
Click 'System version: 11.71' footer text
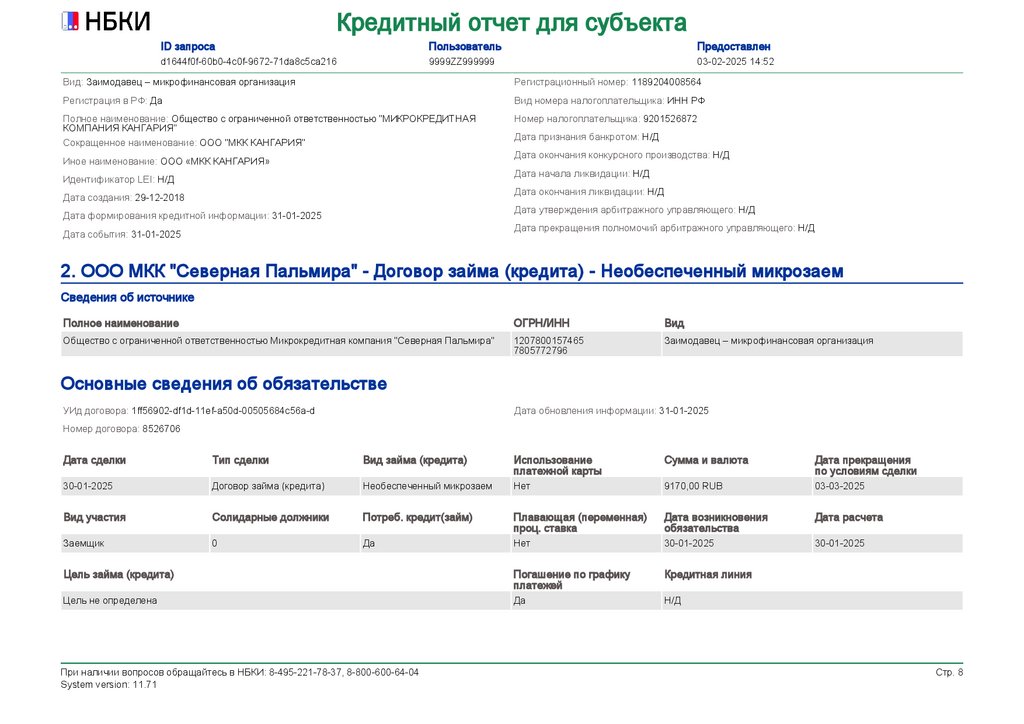(108, 685)
